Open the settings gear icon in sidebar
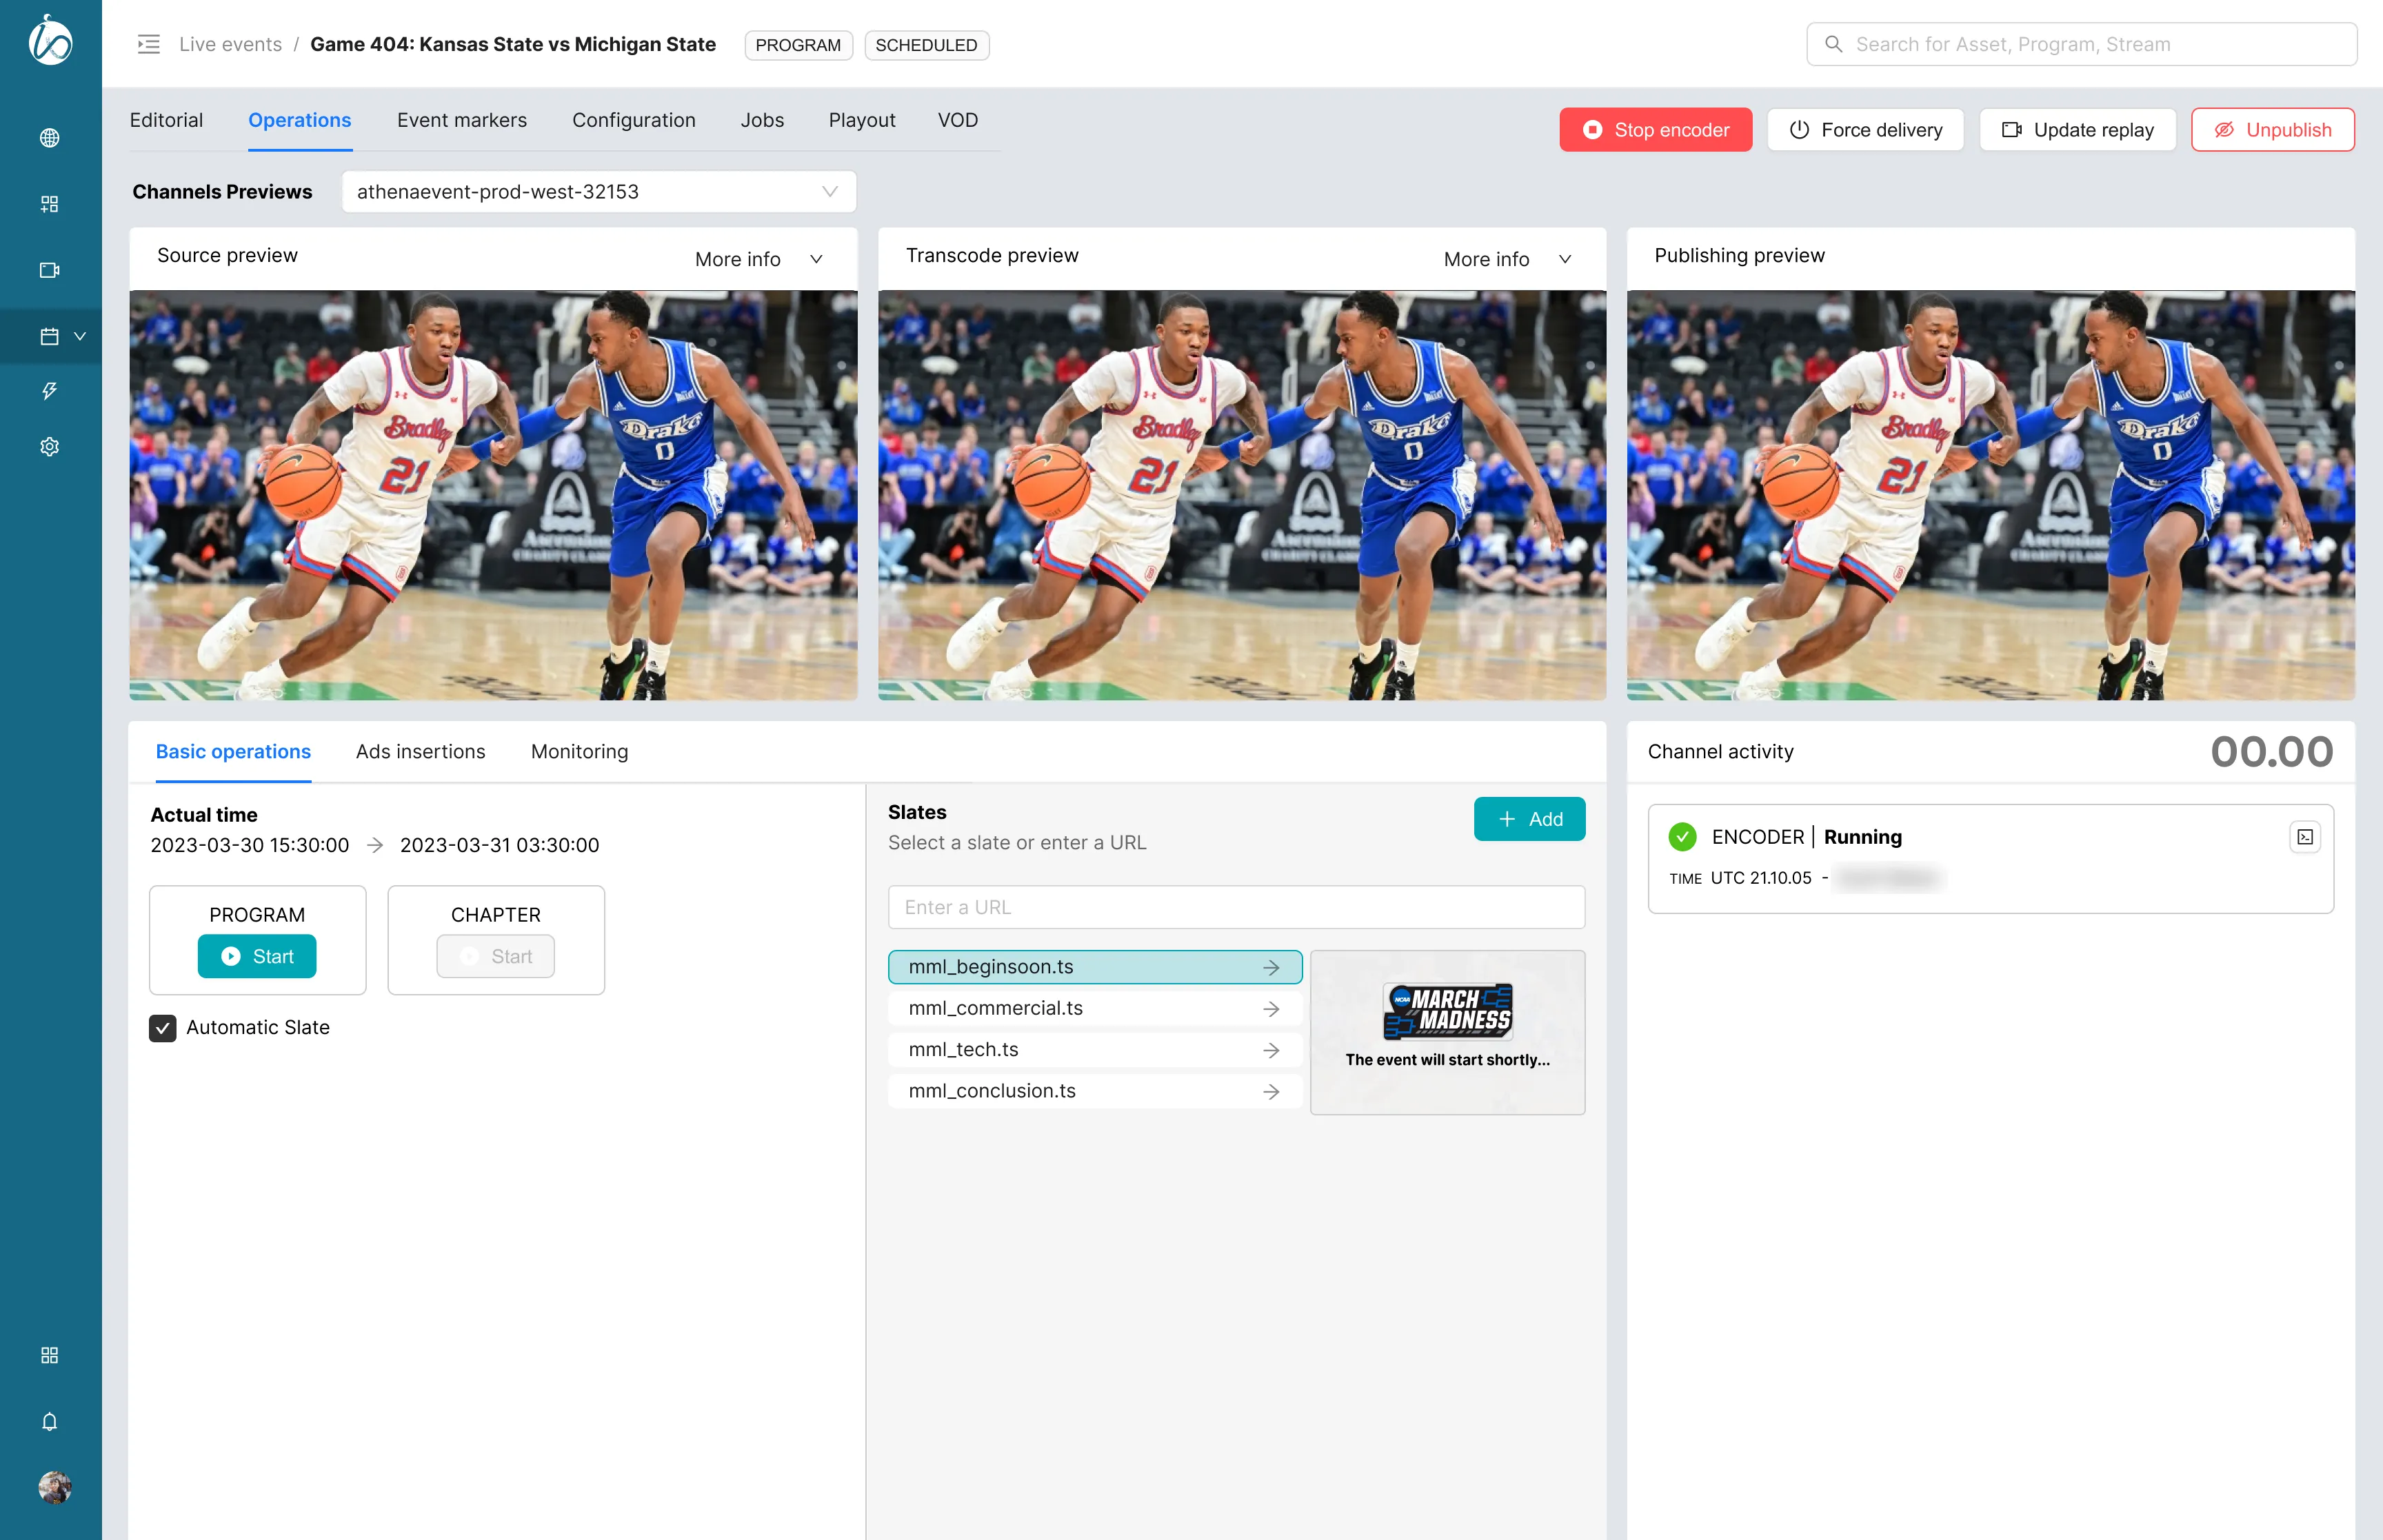This screenshot has width=2383, height=1540. click(49, 447)
